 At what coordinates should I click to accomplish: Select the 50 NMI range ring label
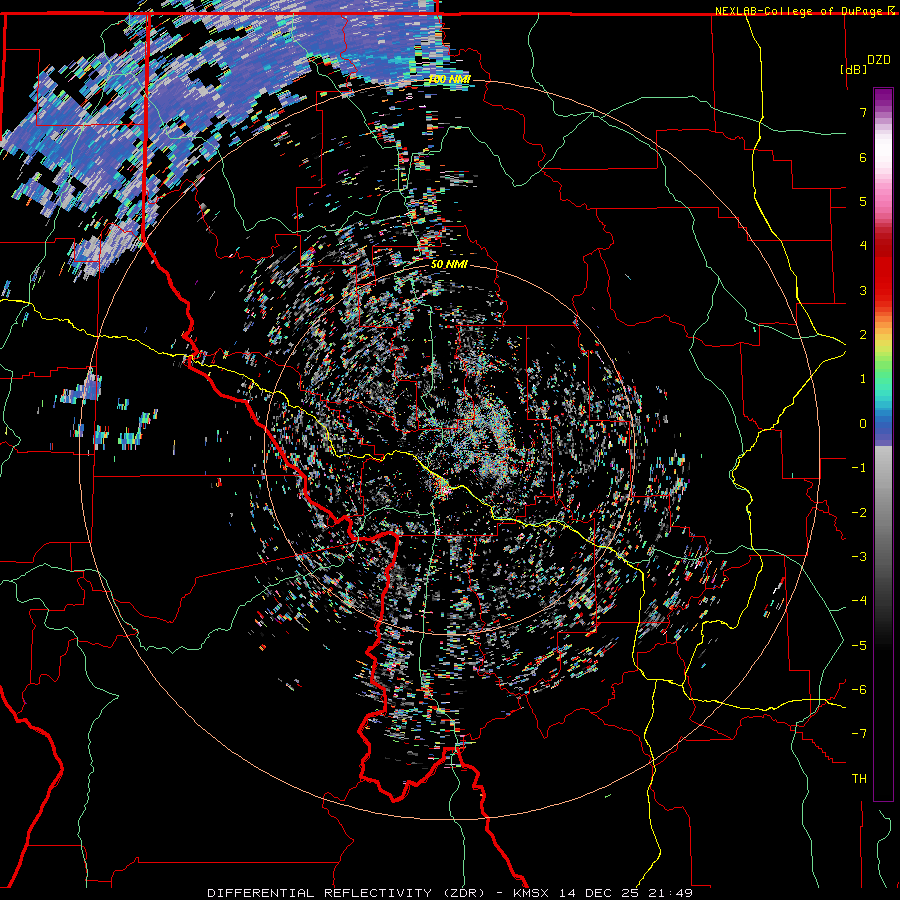449,264
